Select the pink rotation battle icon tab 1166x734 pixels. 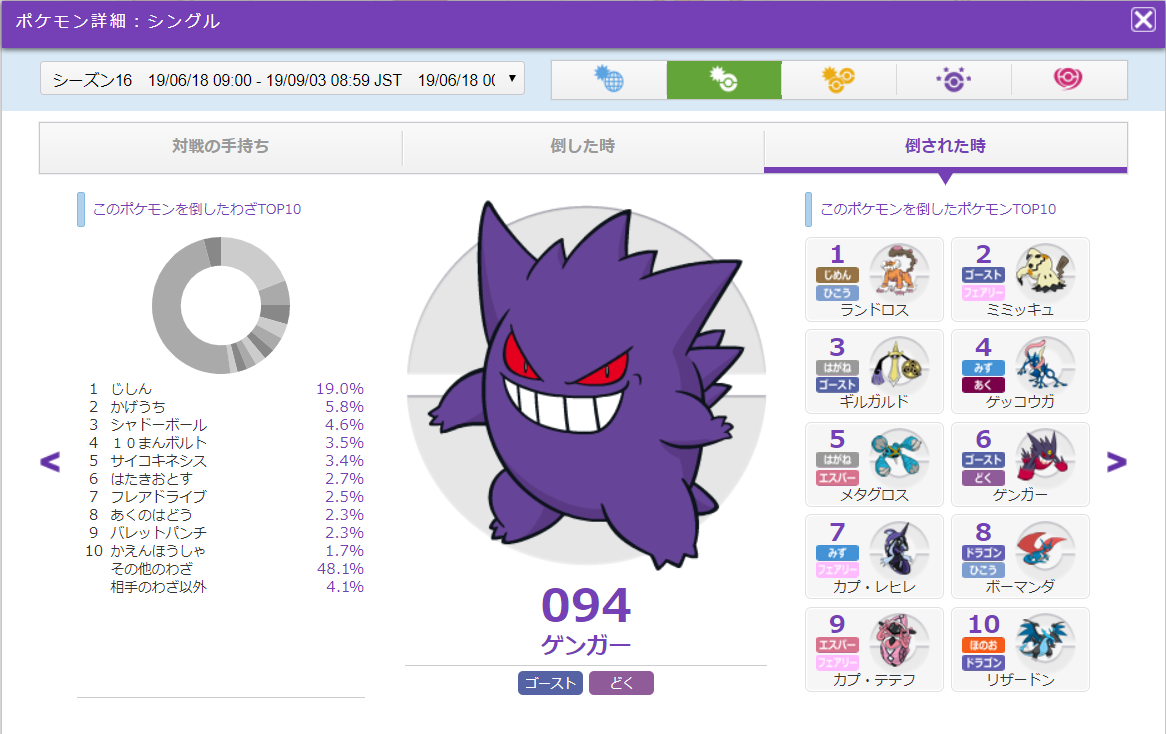coord(1069,80)
